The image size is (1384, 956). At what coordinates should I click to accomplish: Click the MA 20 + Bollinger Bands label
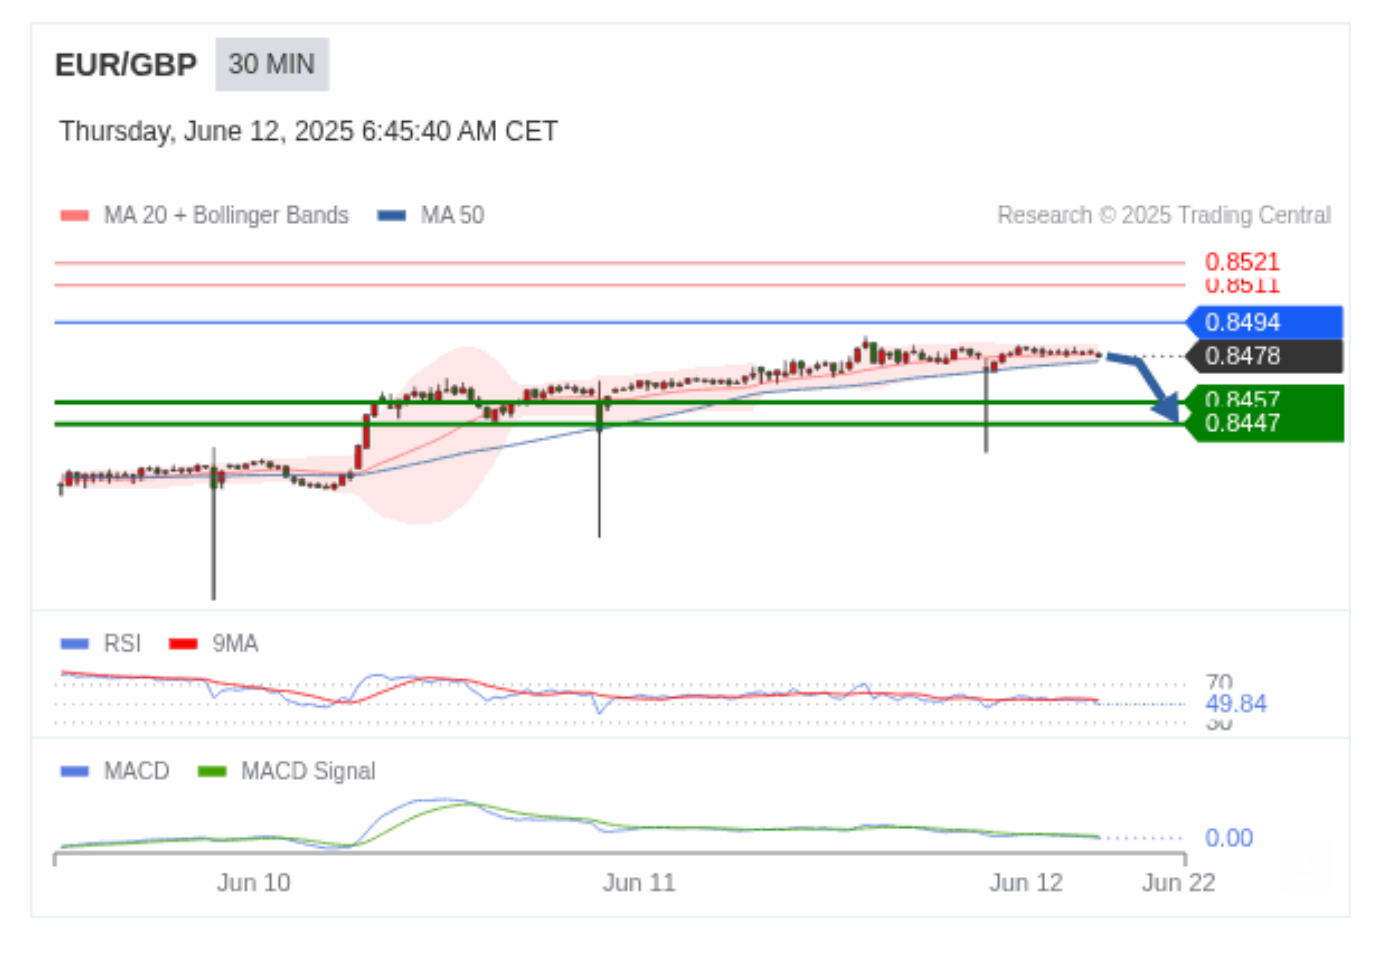[x=226, y=215]
